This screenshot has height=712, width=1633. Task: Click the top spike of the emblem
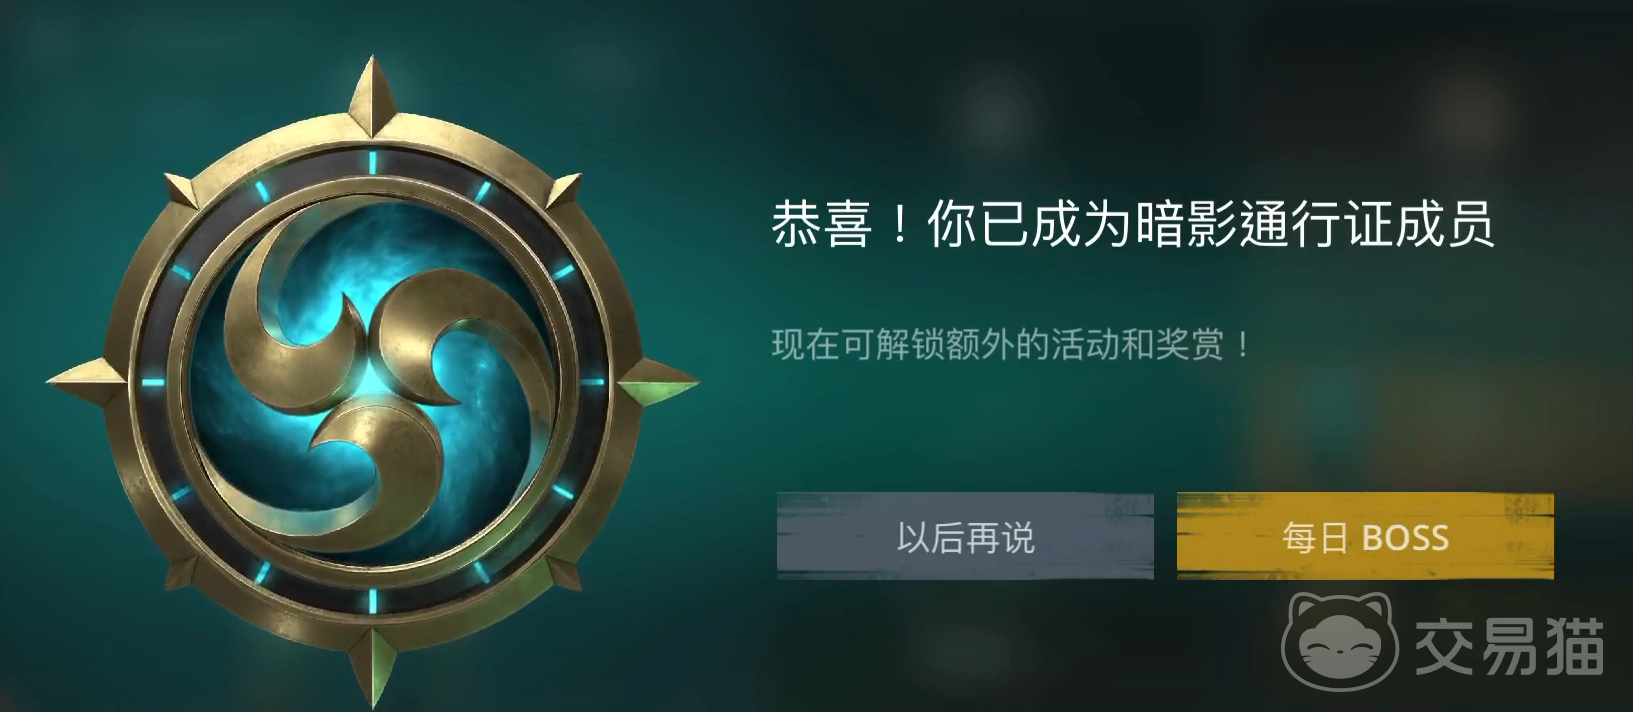coord(372,98)
